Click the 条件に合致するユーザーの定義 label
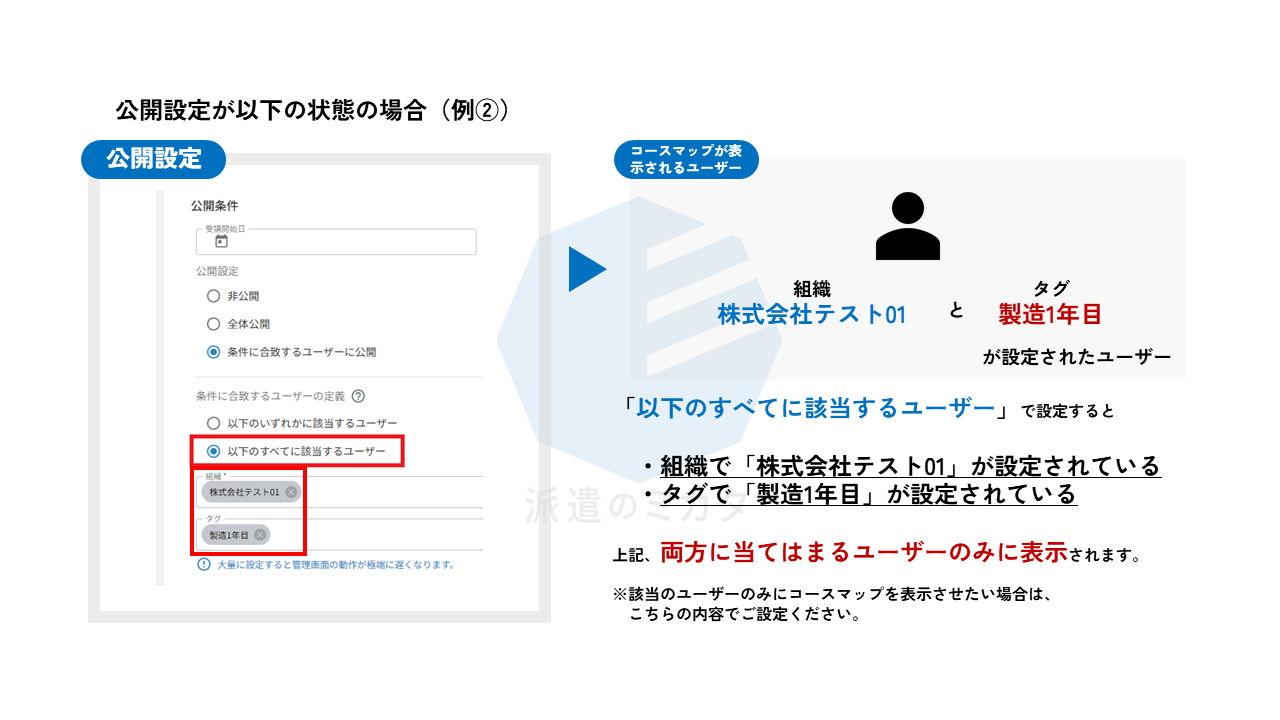 [270, 396]
